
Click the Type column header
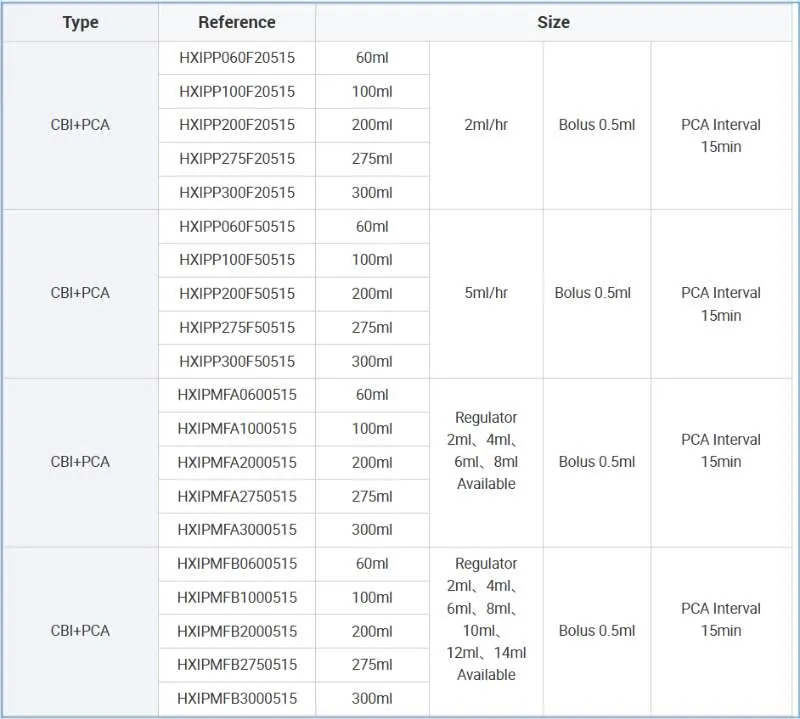pos(80,22)
